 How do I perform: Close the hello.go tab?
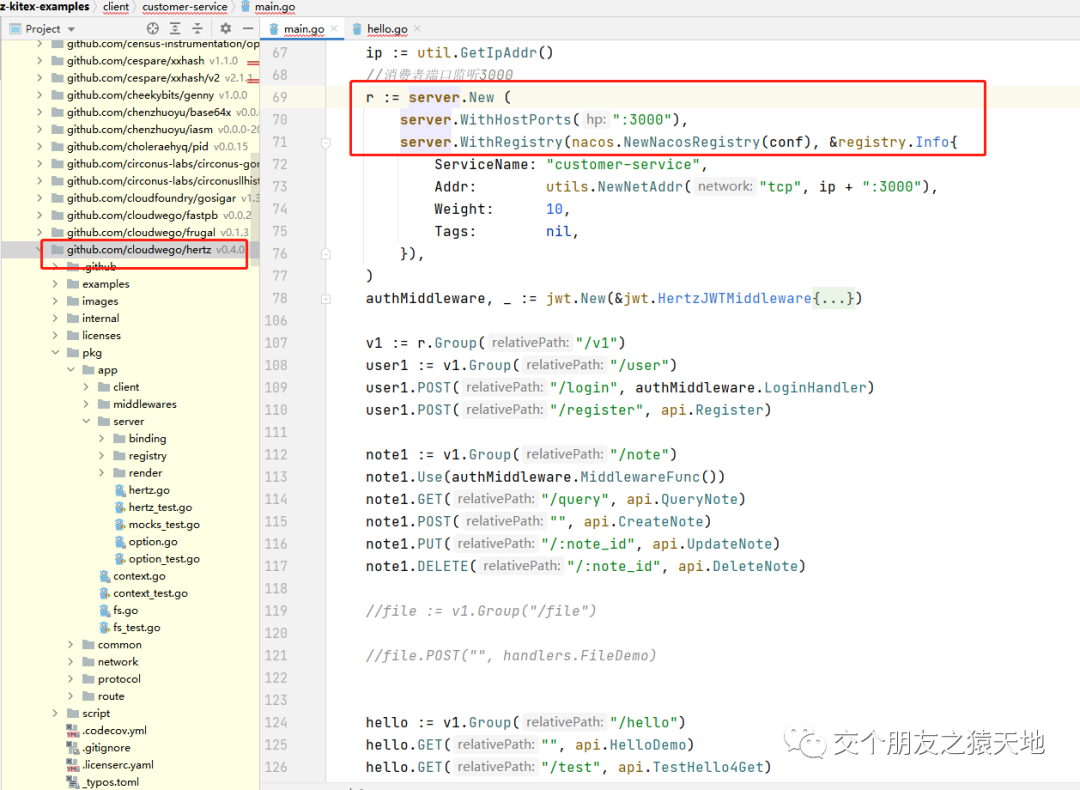click(x=417, y=29)
